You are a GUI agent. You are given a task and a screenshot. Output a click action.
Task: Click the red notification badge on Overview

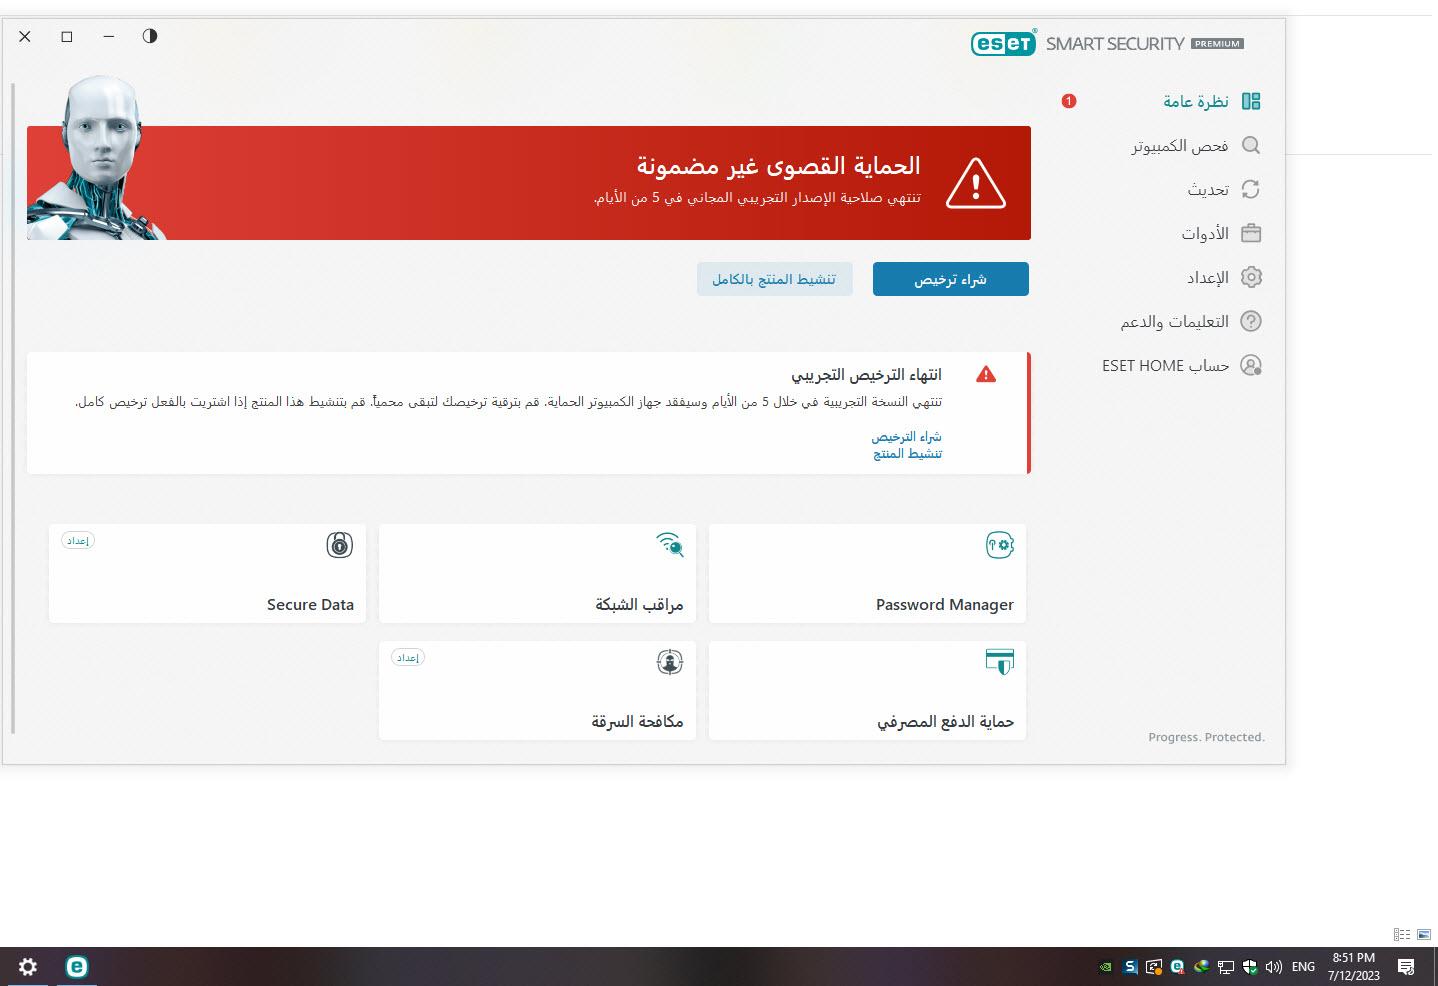[x=1069, y=101]
